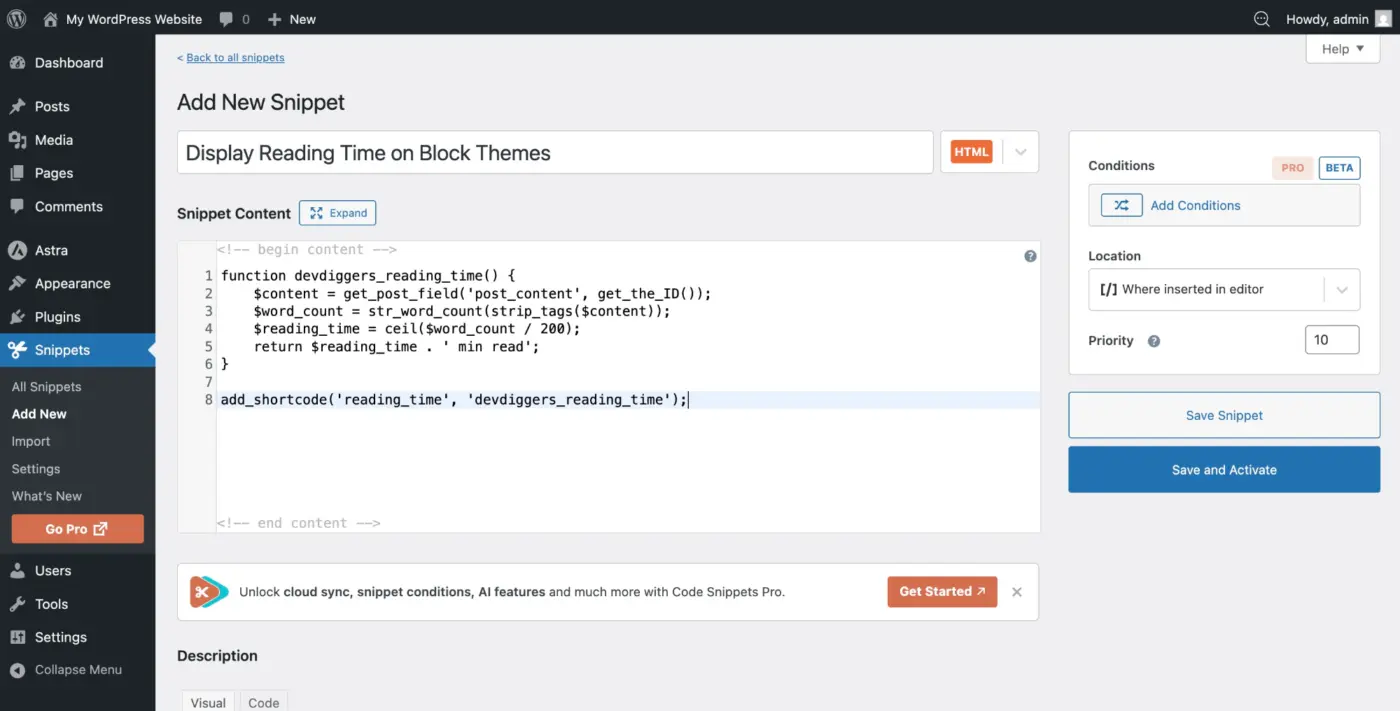
Task: Click the Priority help question mark icon
Action: coord(1154,341)
